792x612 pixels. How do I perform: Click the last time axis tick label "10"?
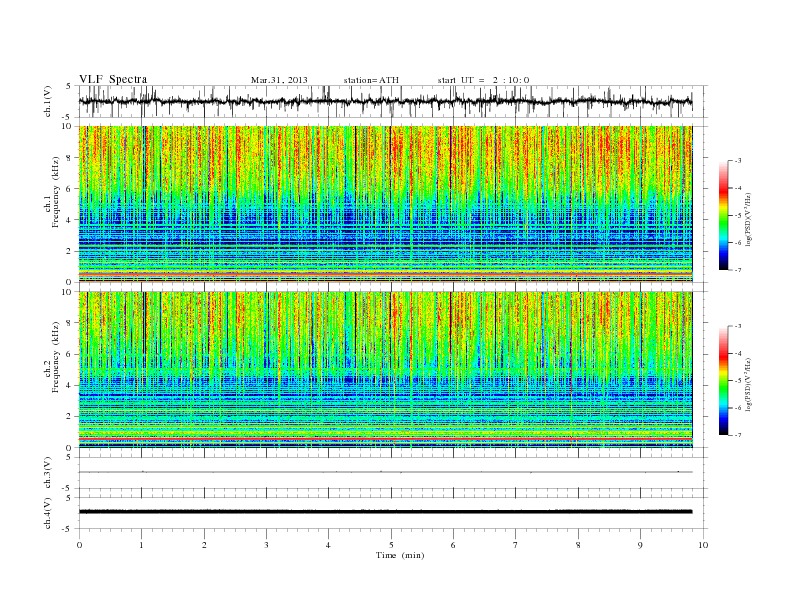(x=703, y=545)
